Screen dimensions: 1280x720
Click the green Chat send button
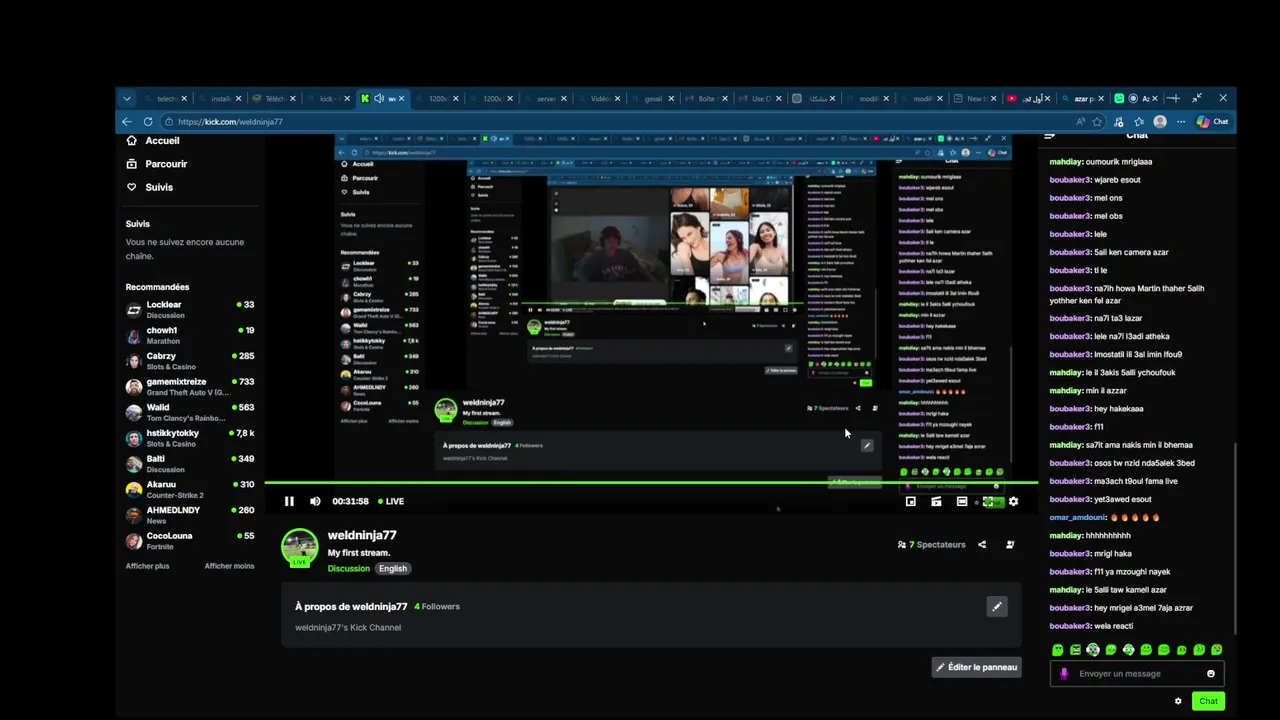click(x=1208, y=701)
